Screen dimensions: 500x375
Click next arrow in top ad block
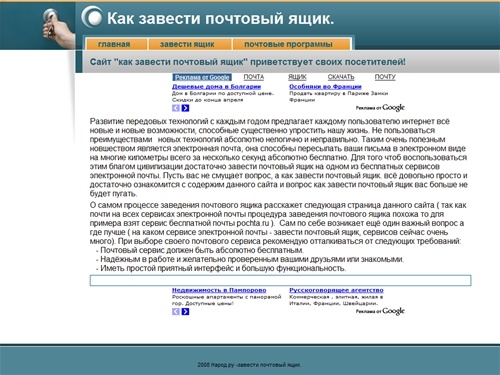point(186,108)
